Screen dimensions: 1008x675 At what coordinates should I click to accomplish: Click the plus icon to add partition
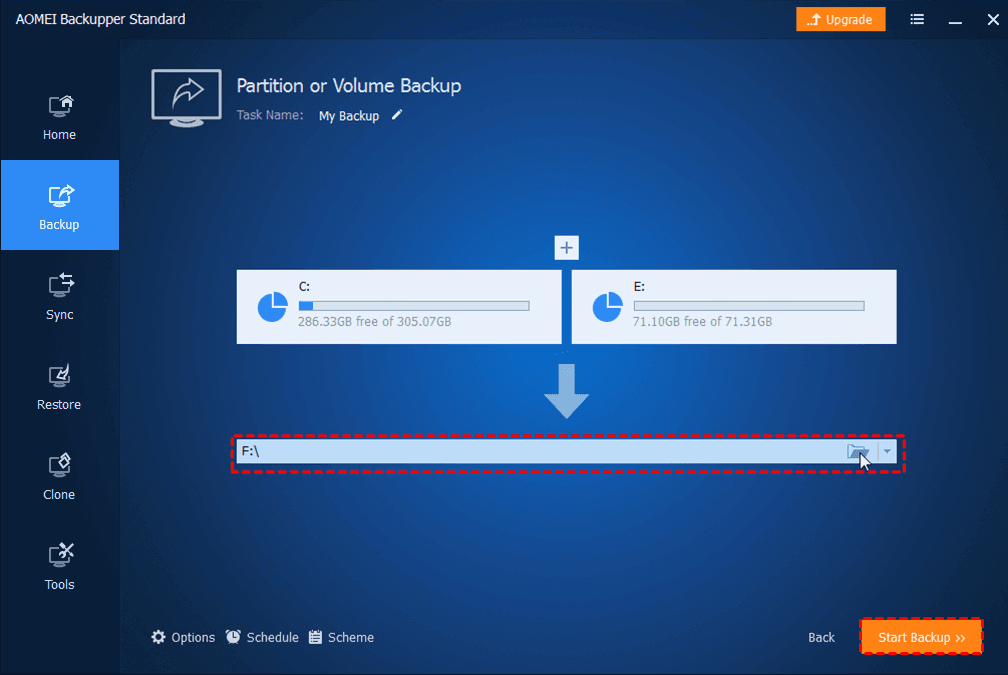(566, 248)
